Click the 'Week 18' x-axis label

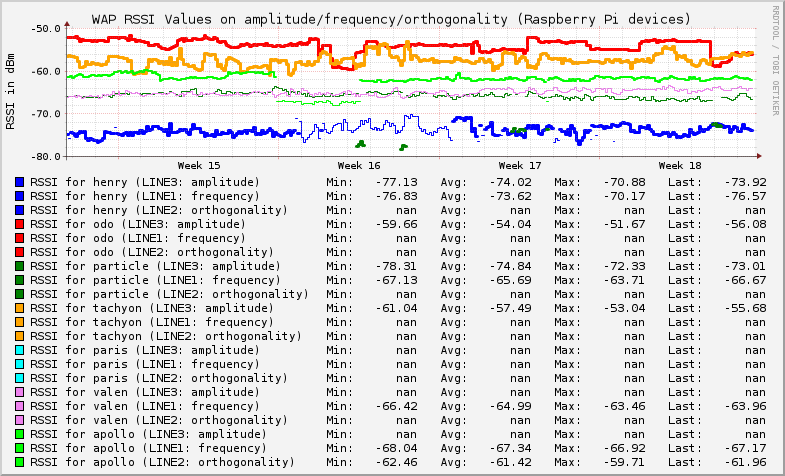tap(680, 166)
